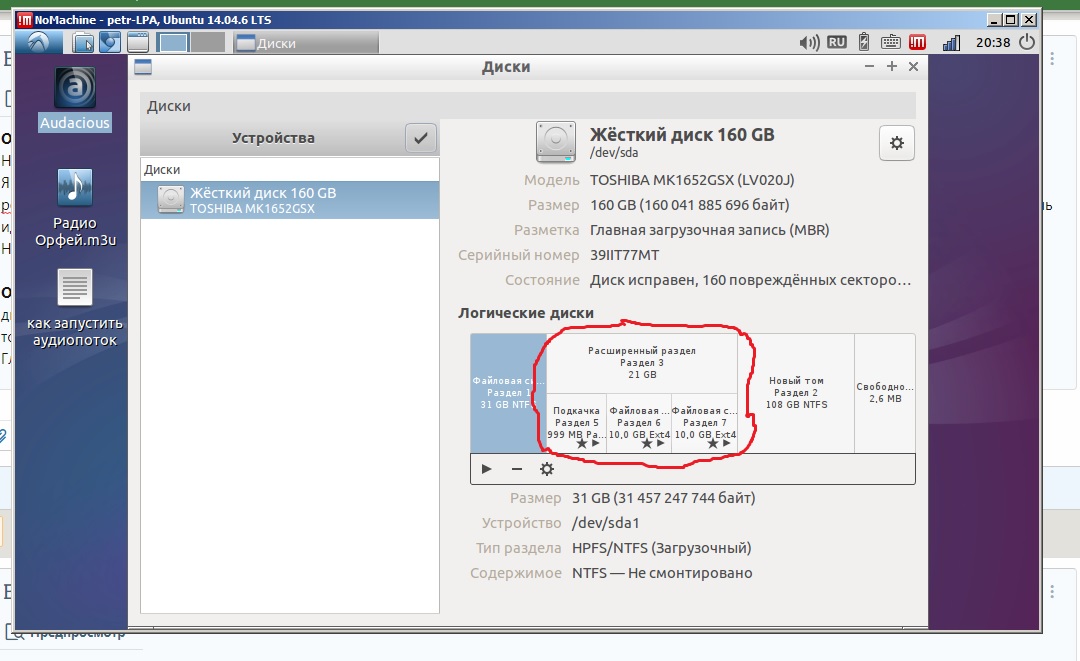
Task: Open the Lubuntu main menu button
Action: 39,43
